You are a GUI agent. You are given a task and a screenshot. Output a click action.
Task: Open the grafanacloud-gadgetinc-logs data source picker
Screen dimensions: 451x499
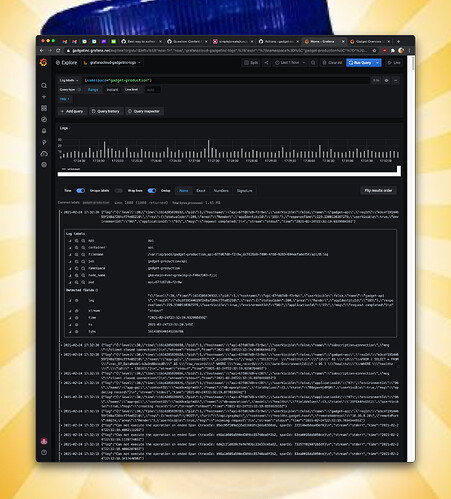112,63
